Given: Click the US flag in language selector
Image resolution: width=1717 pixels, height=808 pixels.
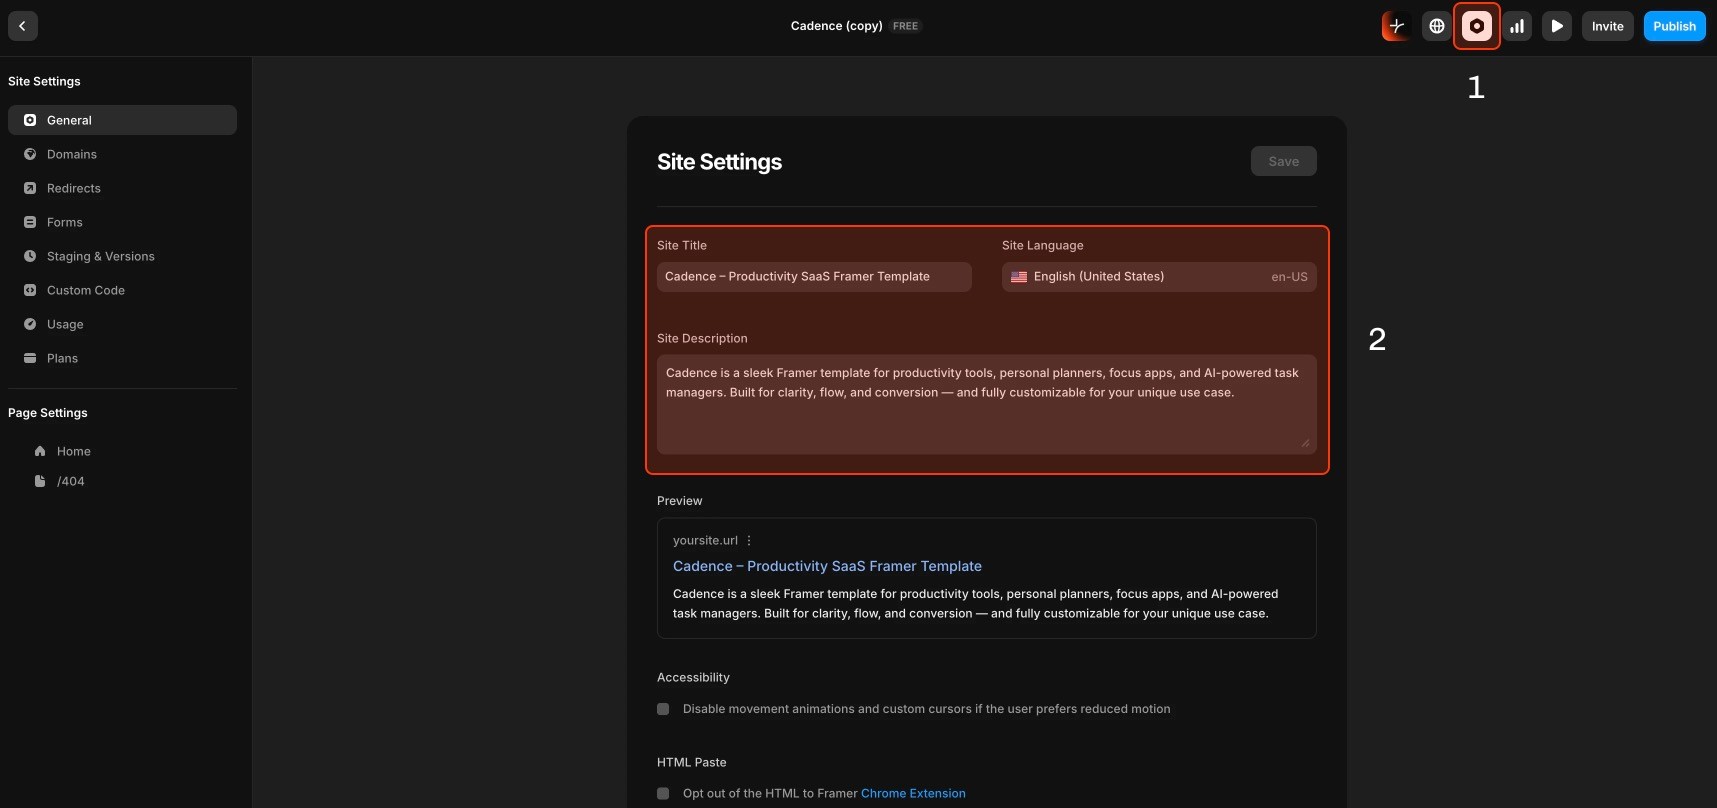Looking at the screenshot, I should click(1019, 277).
